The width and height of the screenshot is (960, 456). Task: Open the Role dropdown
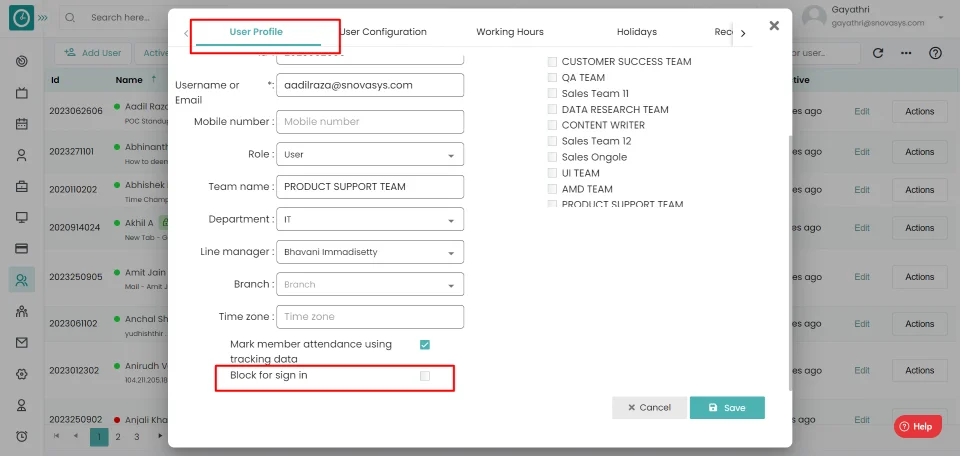pos(370,154)
